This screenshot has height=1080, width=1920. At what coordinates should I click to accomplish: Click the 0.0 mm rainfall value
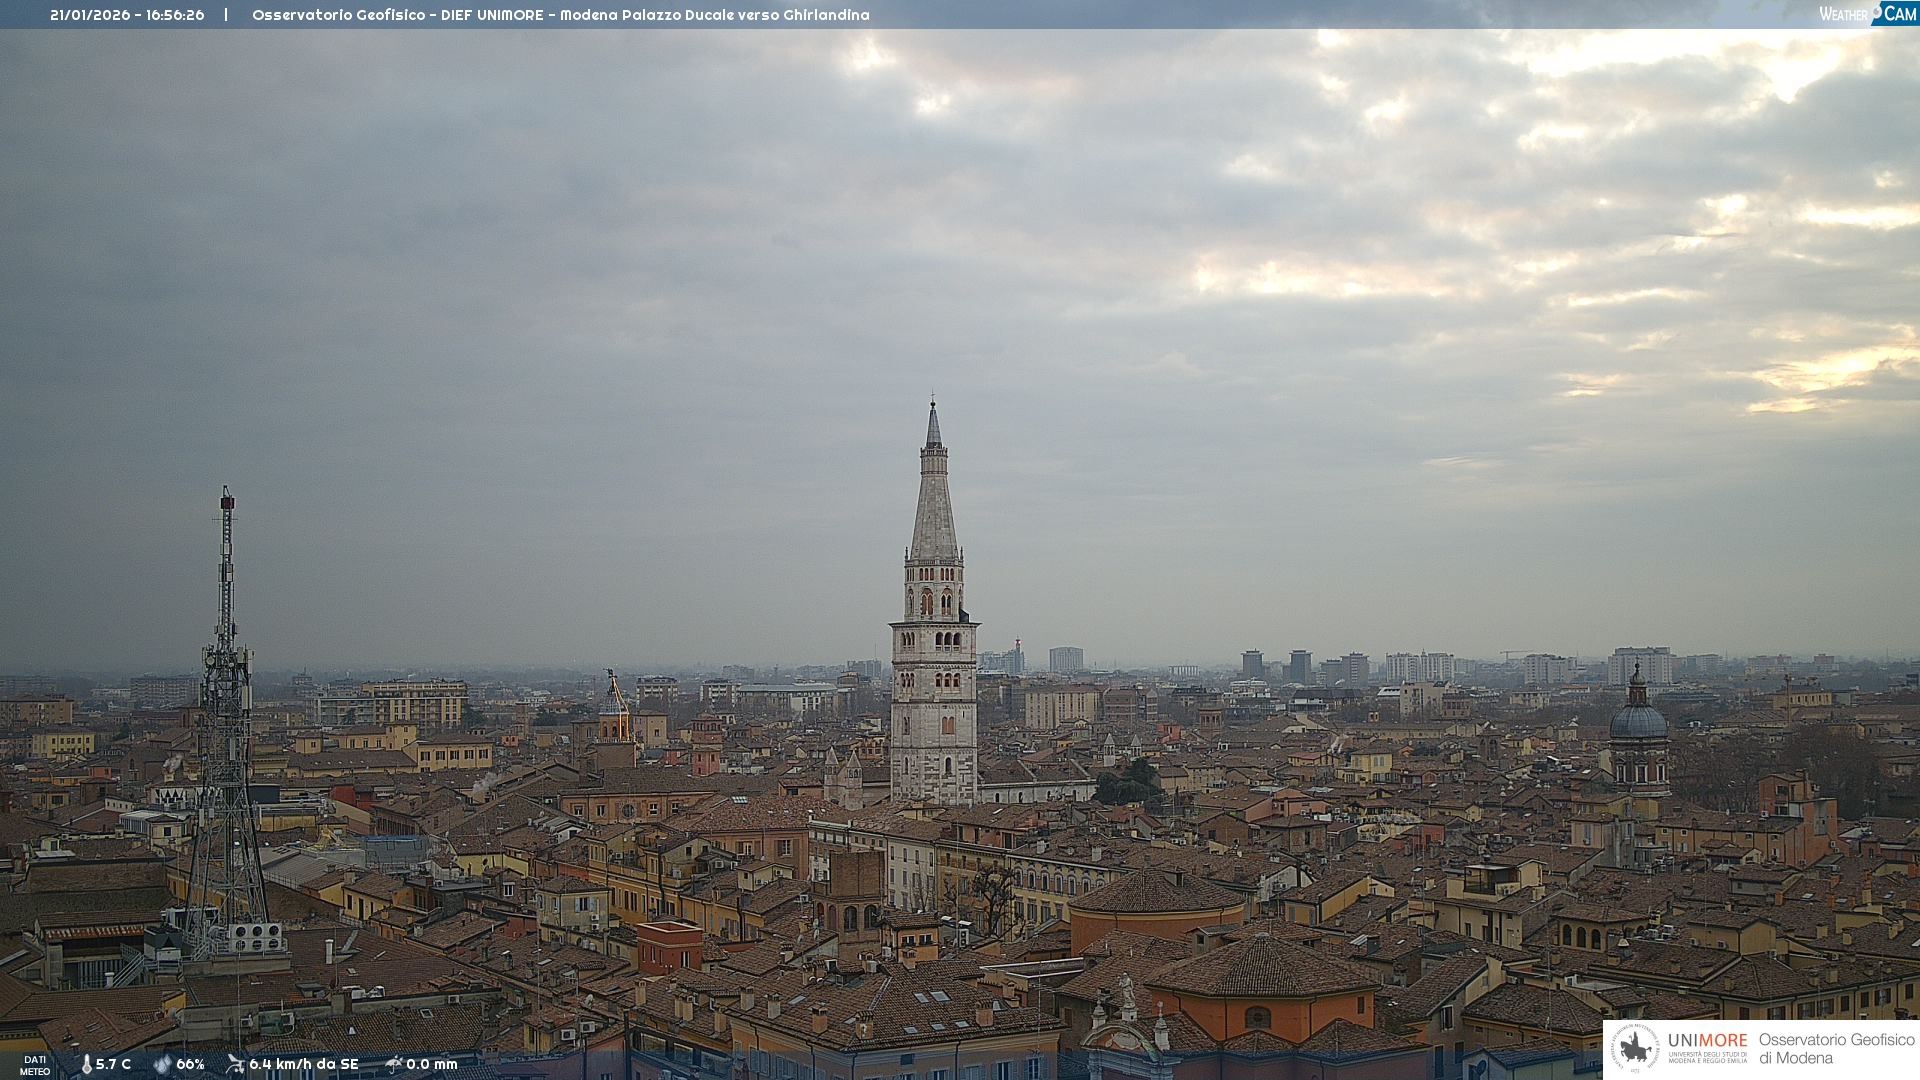point(432,1065)
